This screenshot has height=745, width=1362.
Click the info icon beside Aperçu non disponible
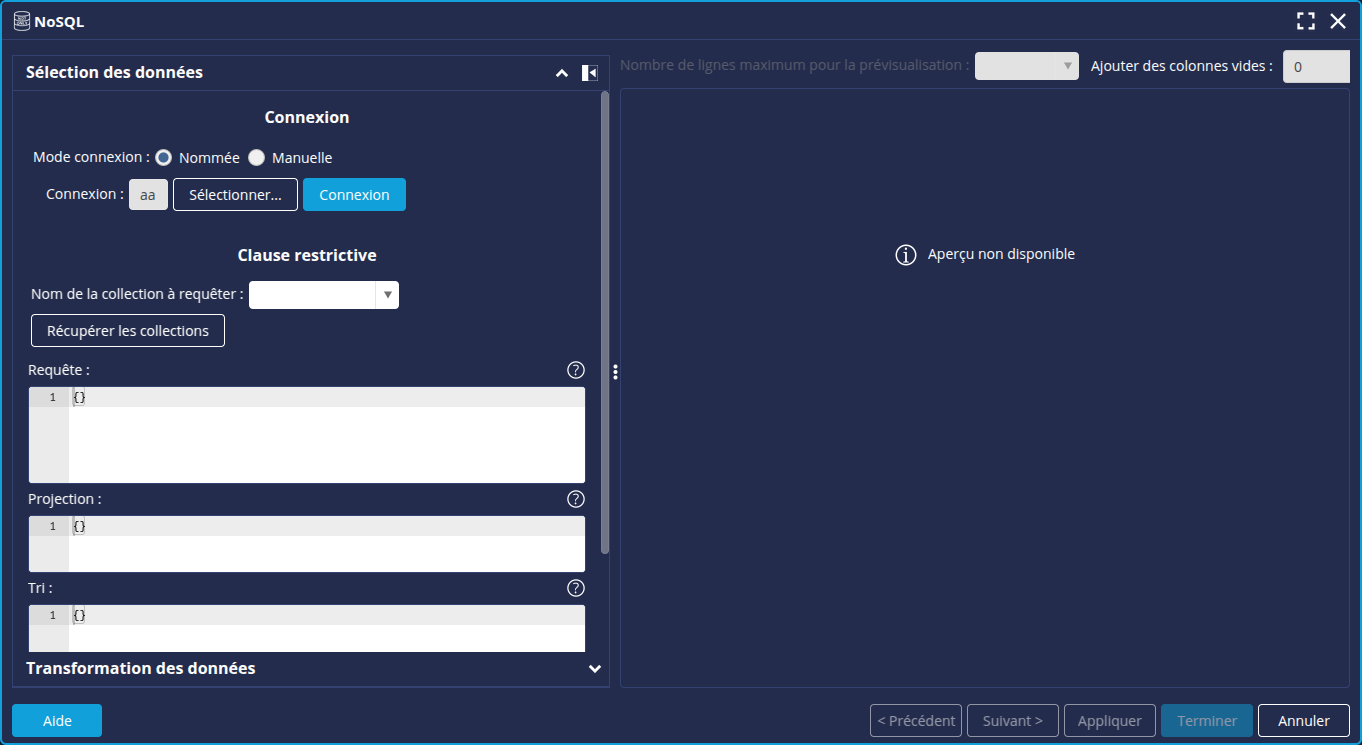905,255
